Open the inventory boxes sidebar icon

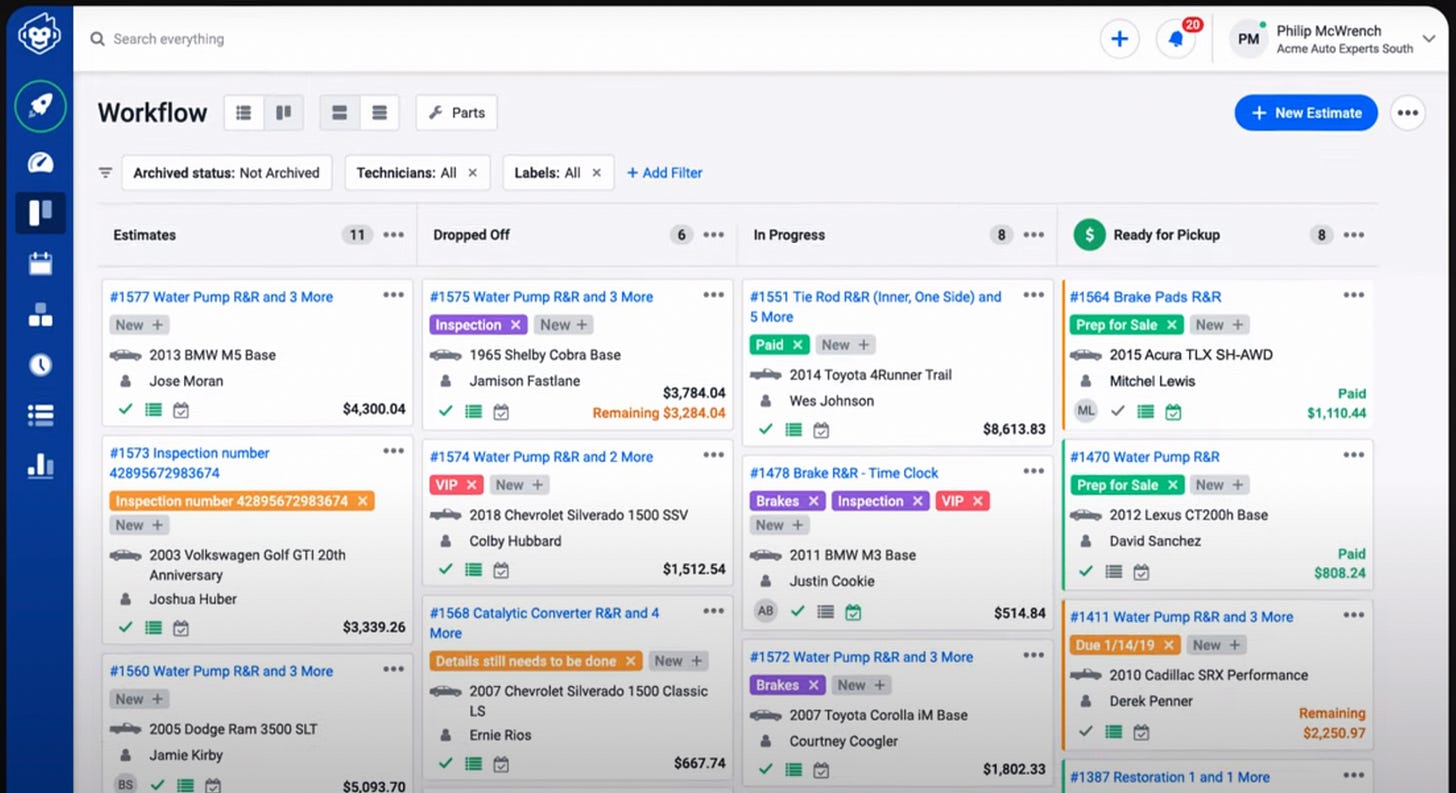(40, 315)
